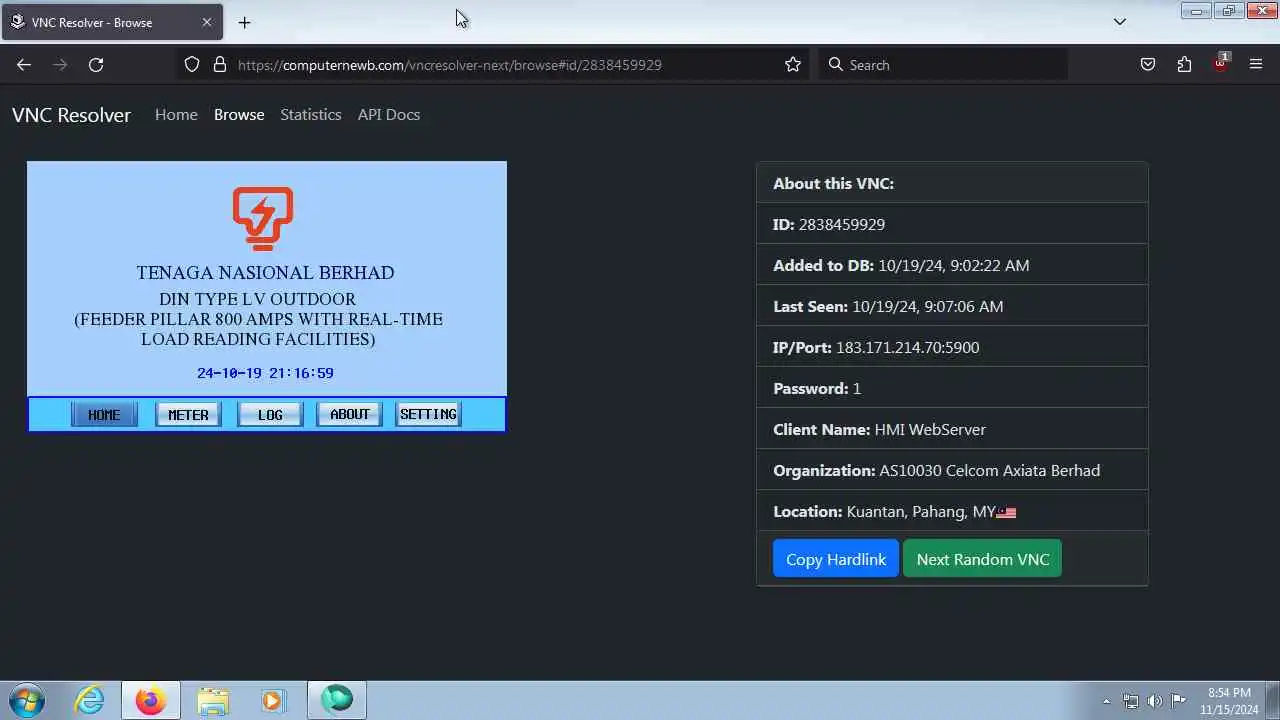Click the browser forward arrow

point(60,65)
